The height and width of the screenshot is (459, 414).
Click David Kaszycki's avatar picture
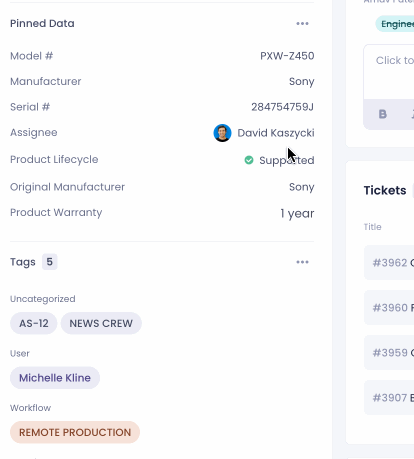click(x=222, y=133)
